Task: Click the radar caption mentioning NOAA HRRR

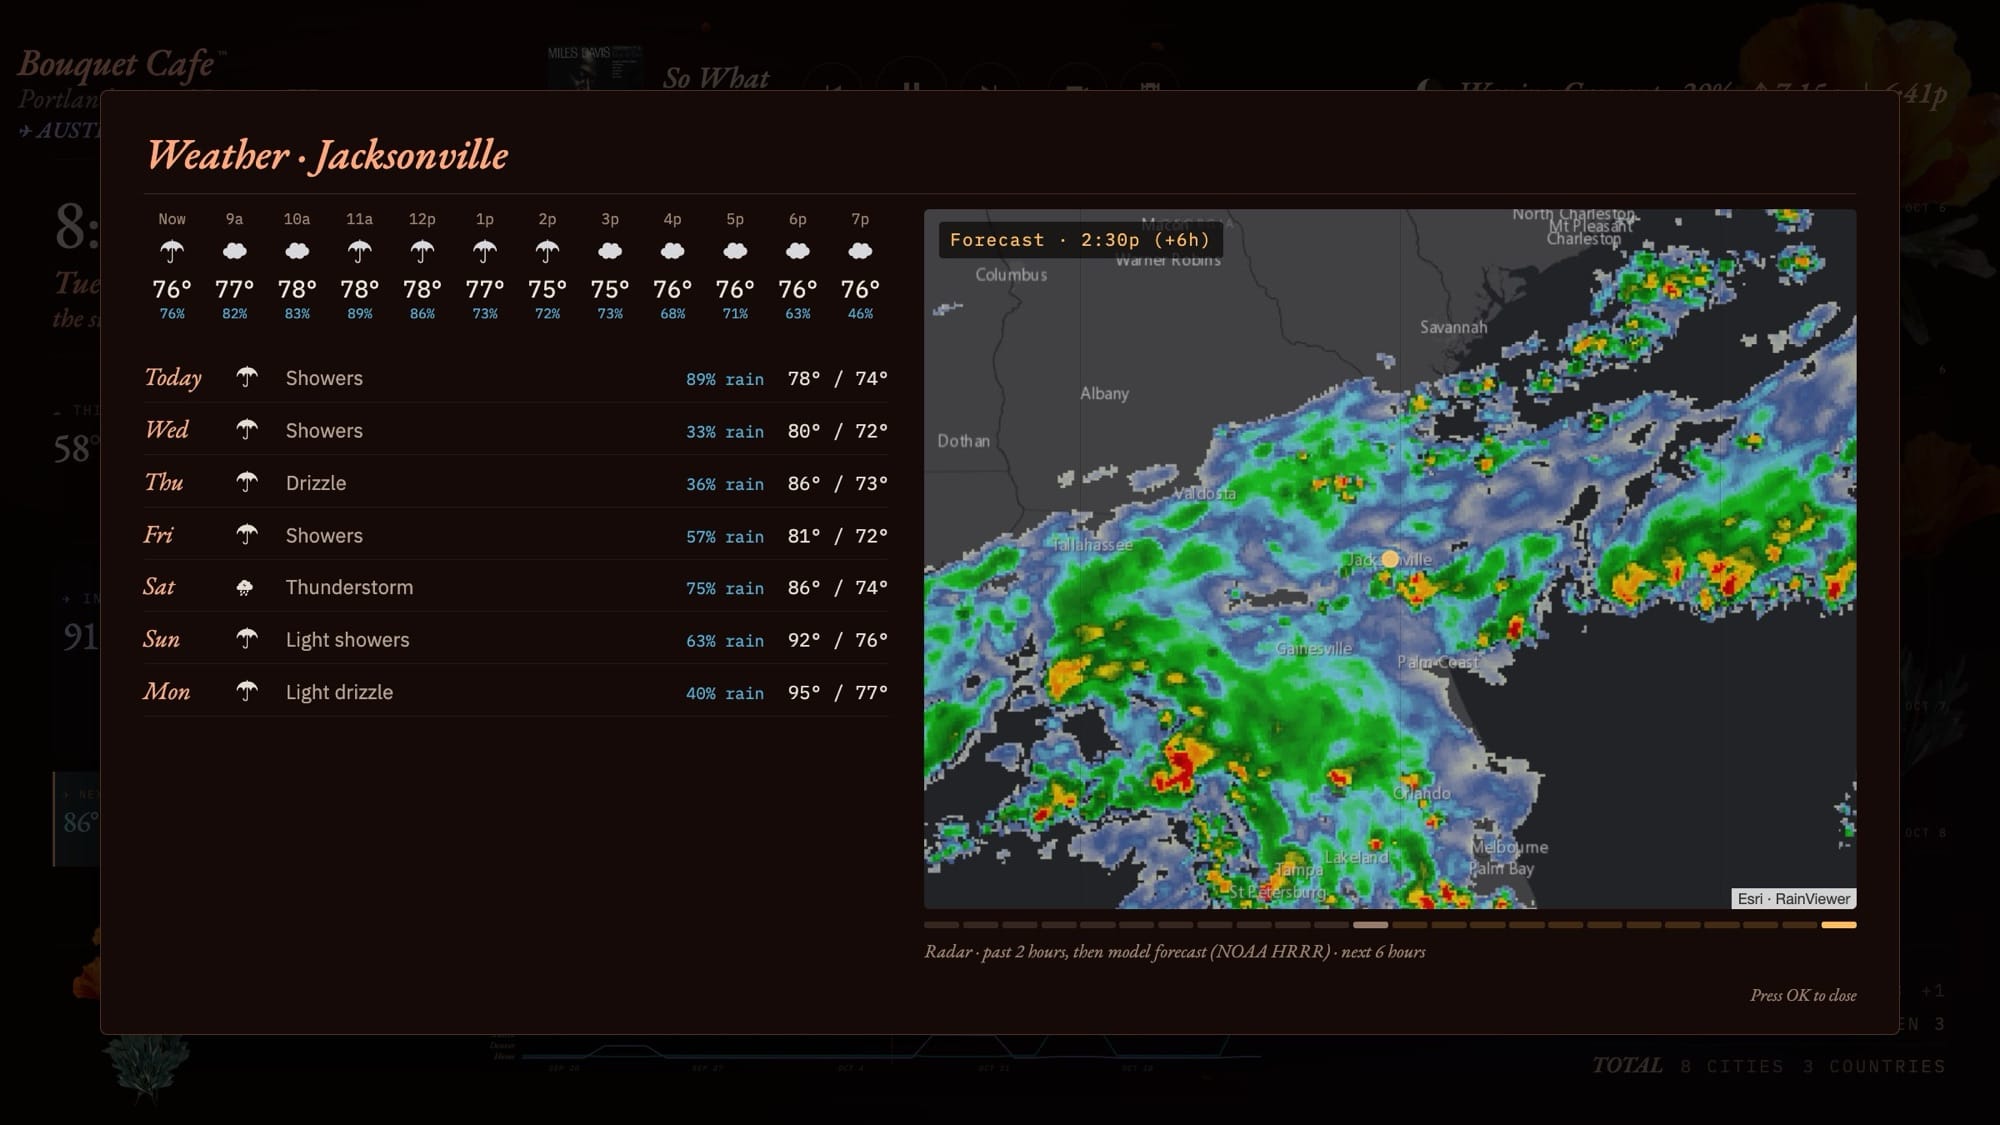Action: click(1175, 952)
